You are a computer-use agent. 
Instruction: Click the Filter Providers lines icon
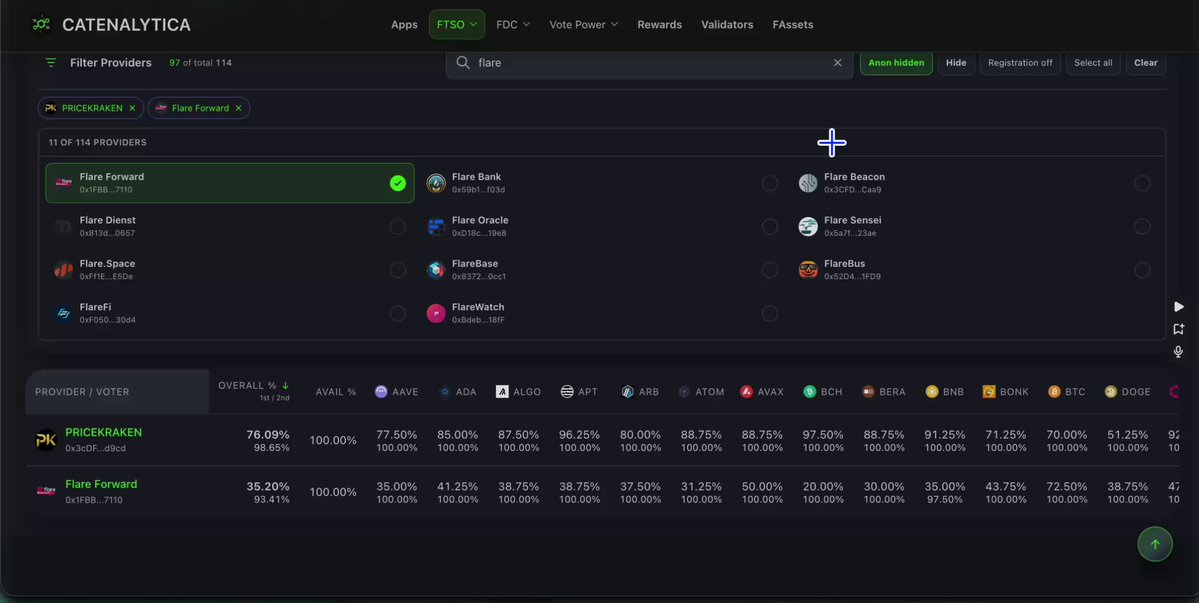pyautogui.click(x=51, y=63)
